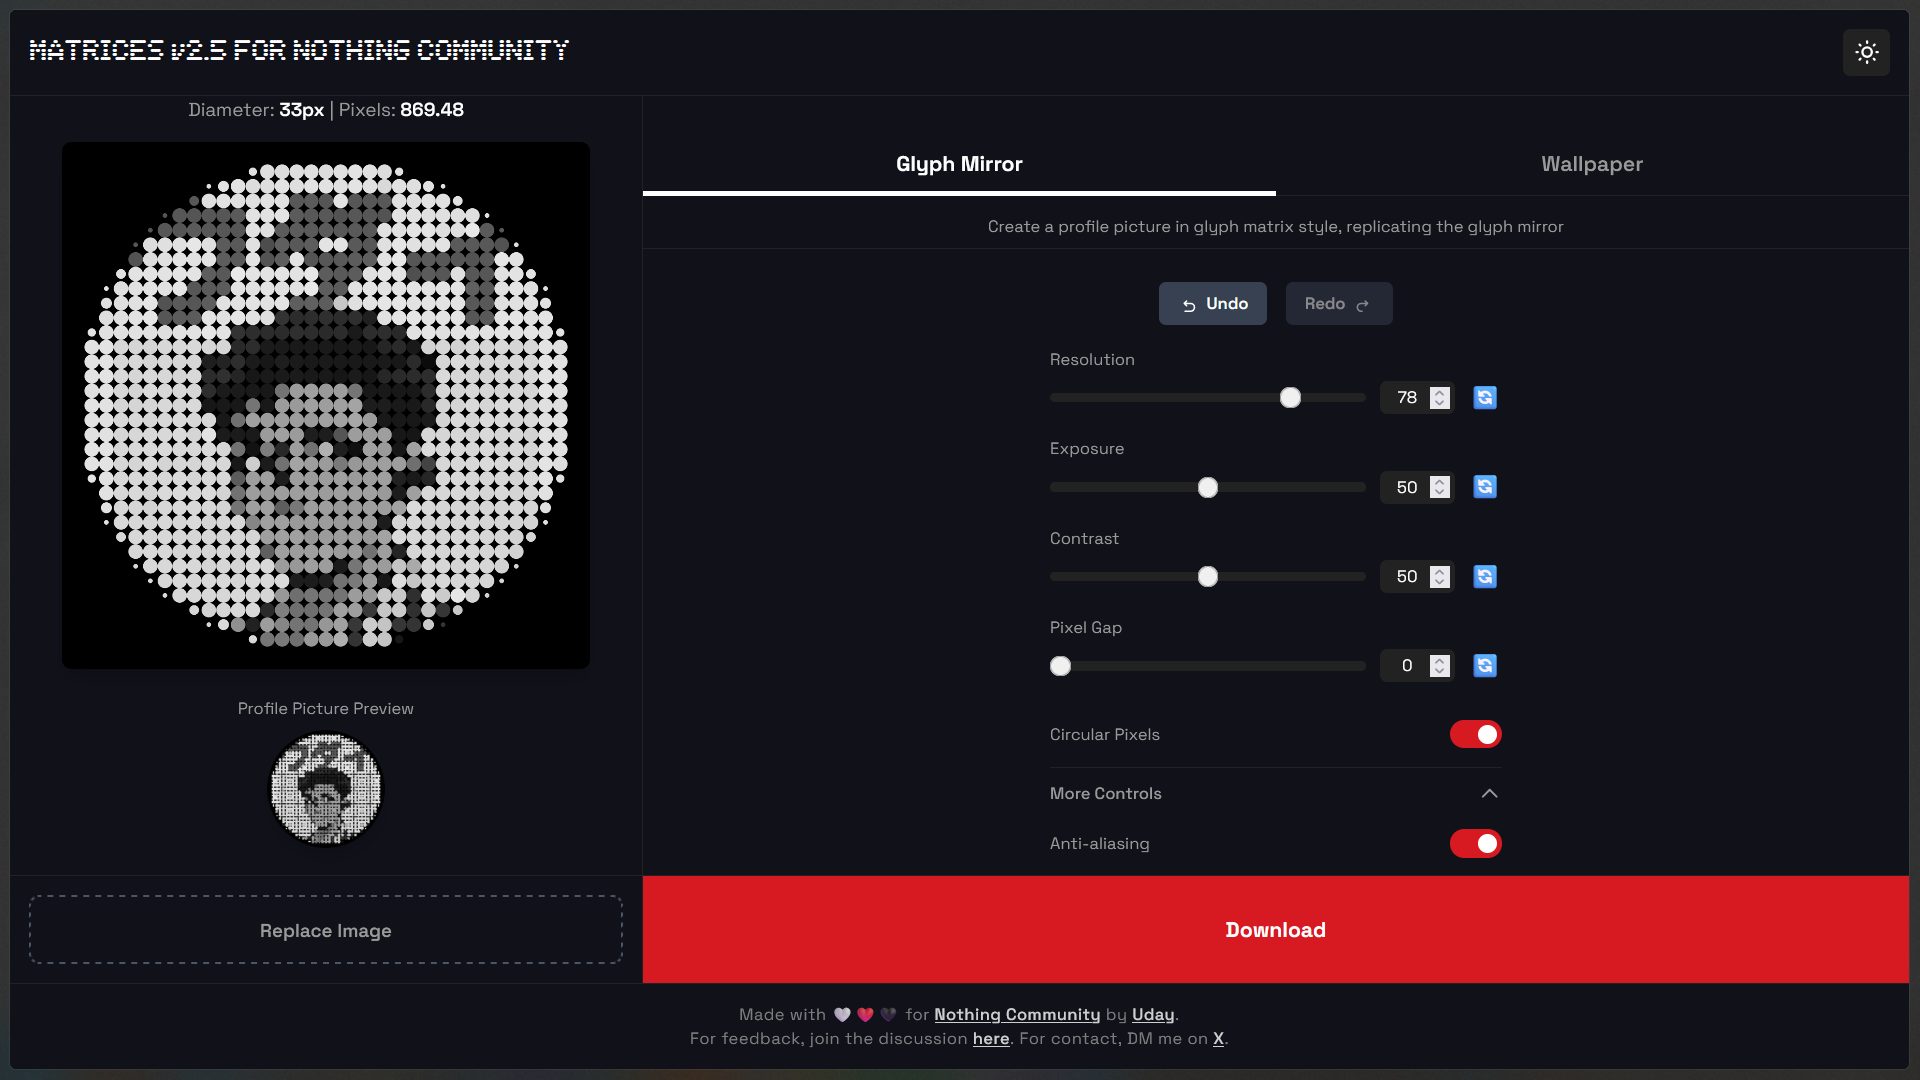Click the Undo arrow icon

coord(1189,303)
